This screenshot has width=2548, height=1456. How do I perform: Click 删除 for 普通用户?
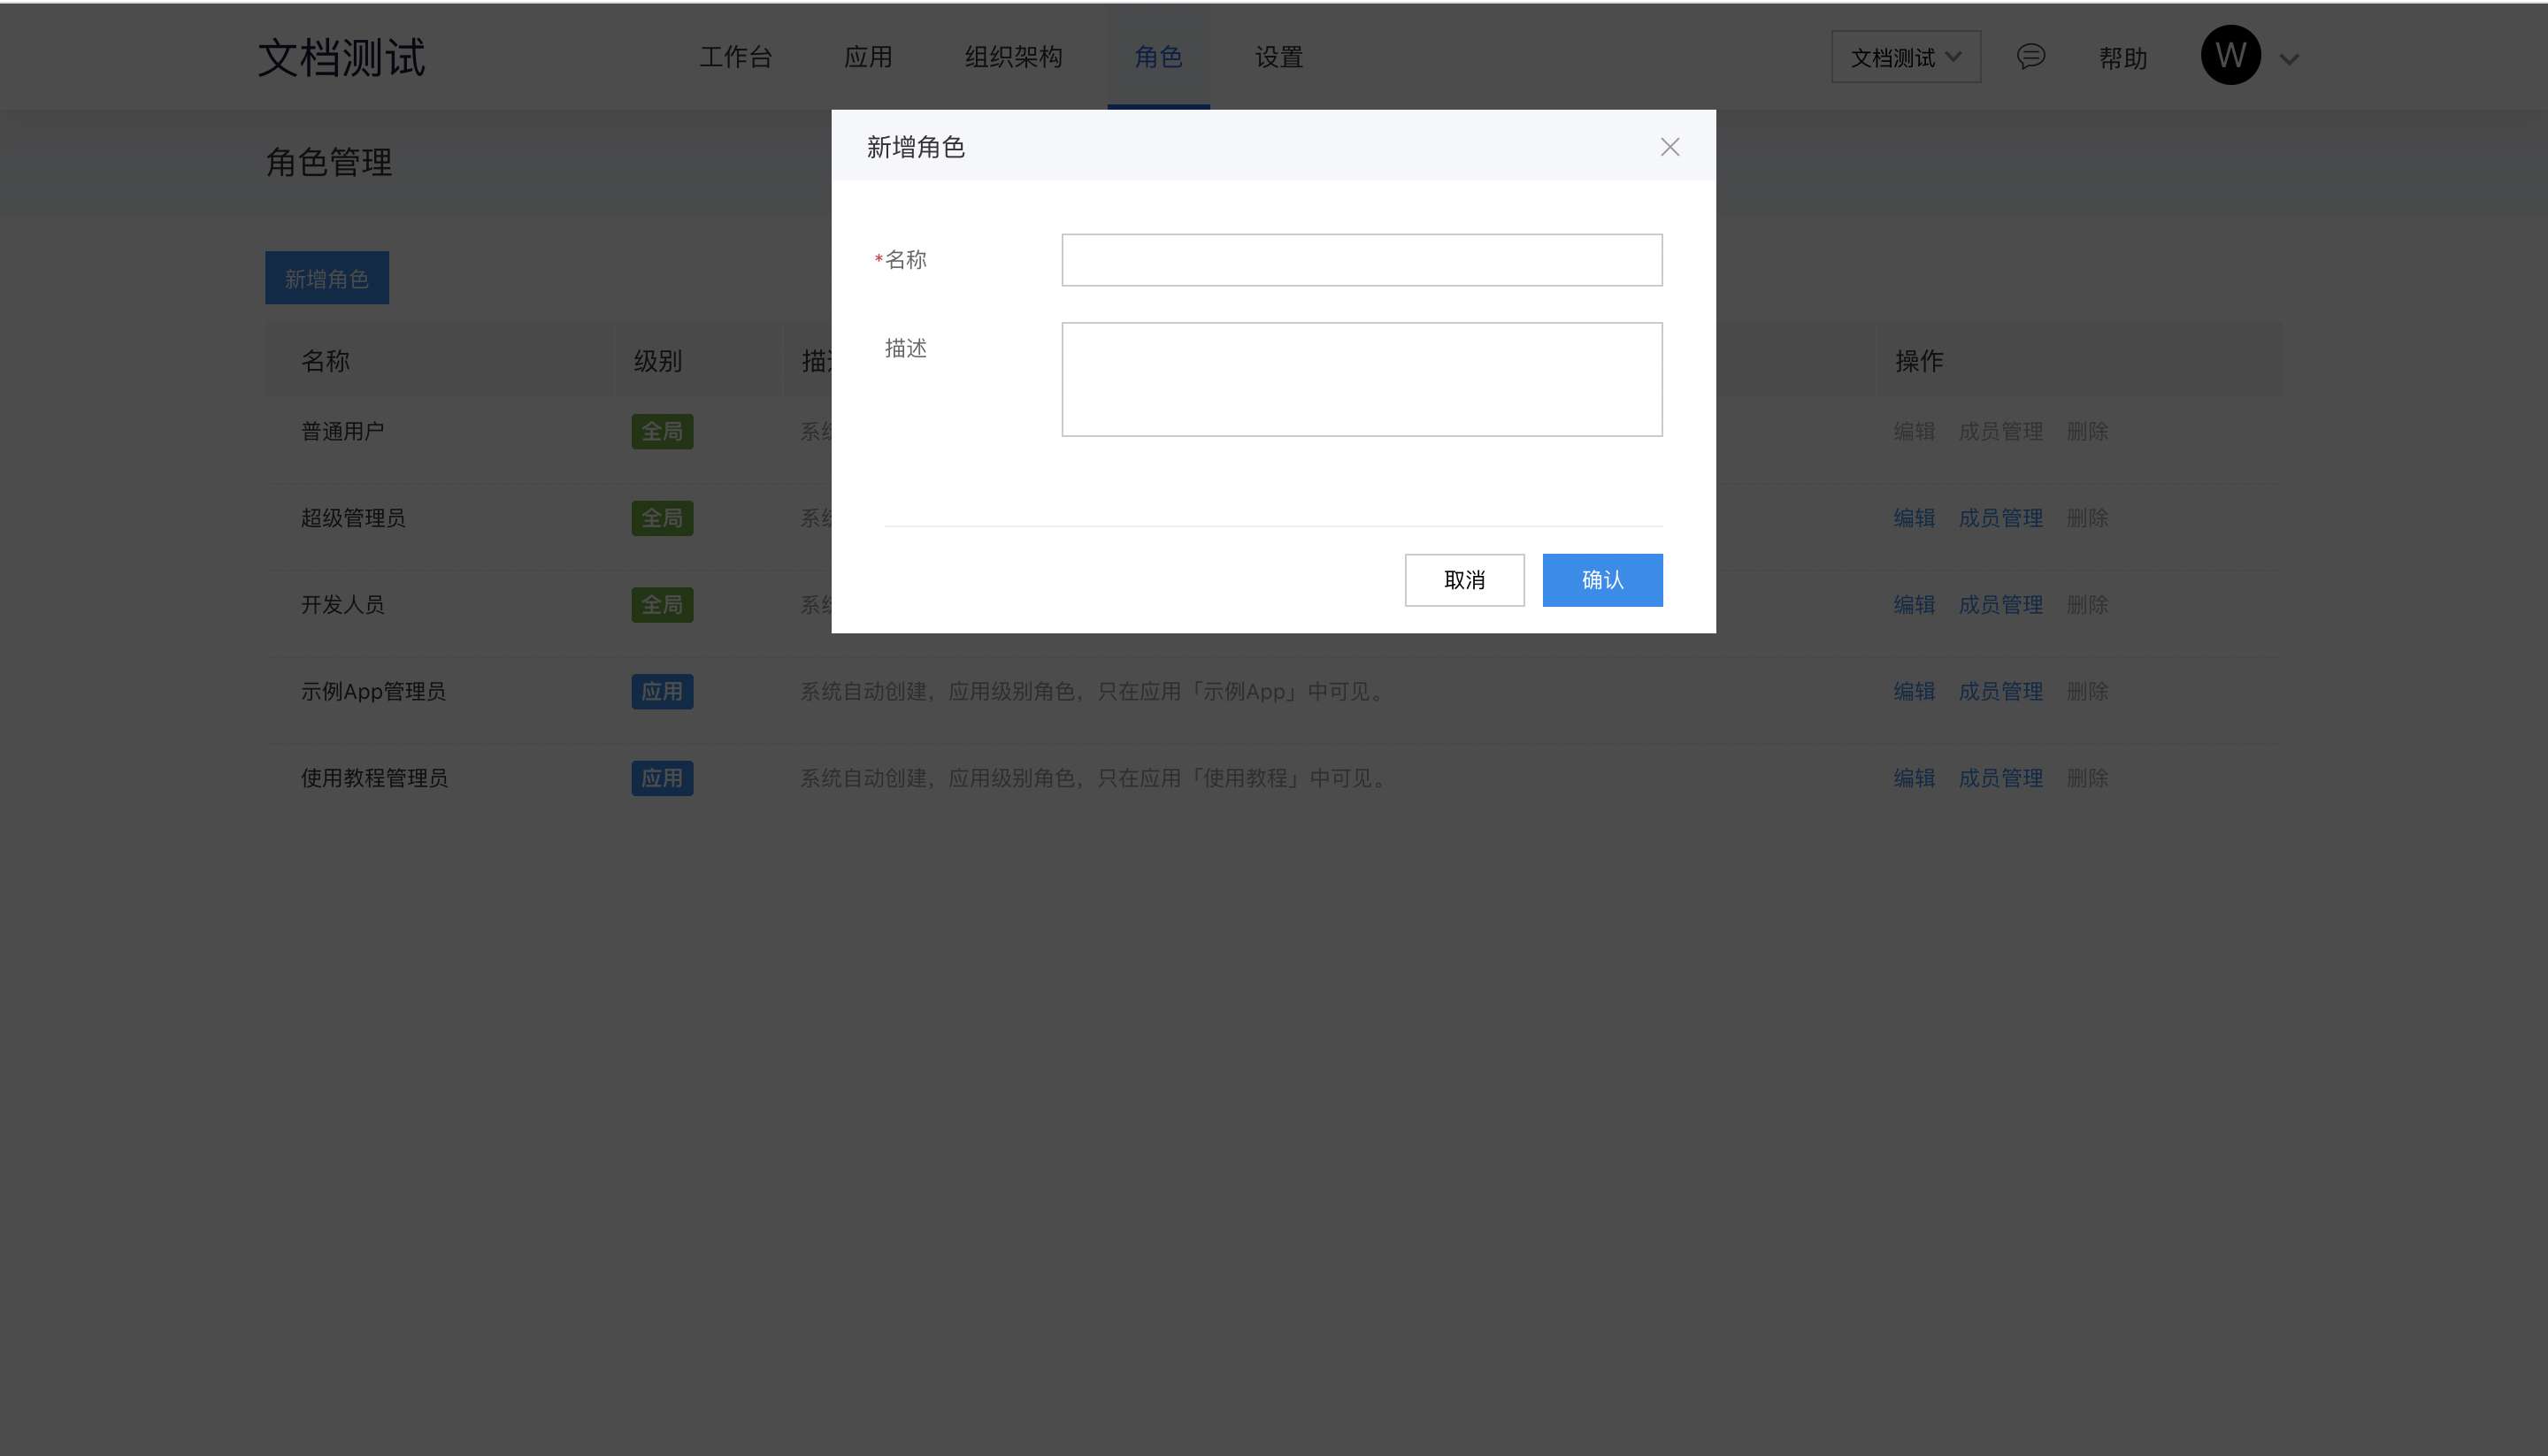coord(2087,432)
